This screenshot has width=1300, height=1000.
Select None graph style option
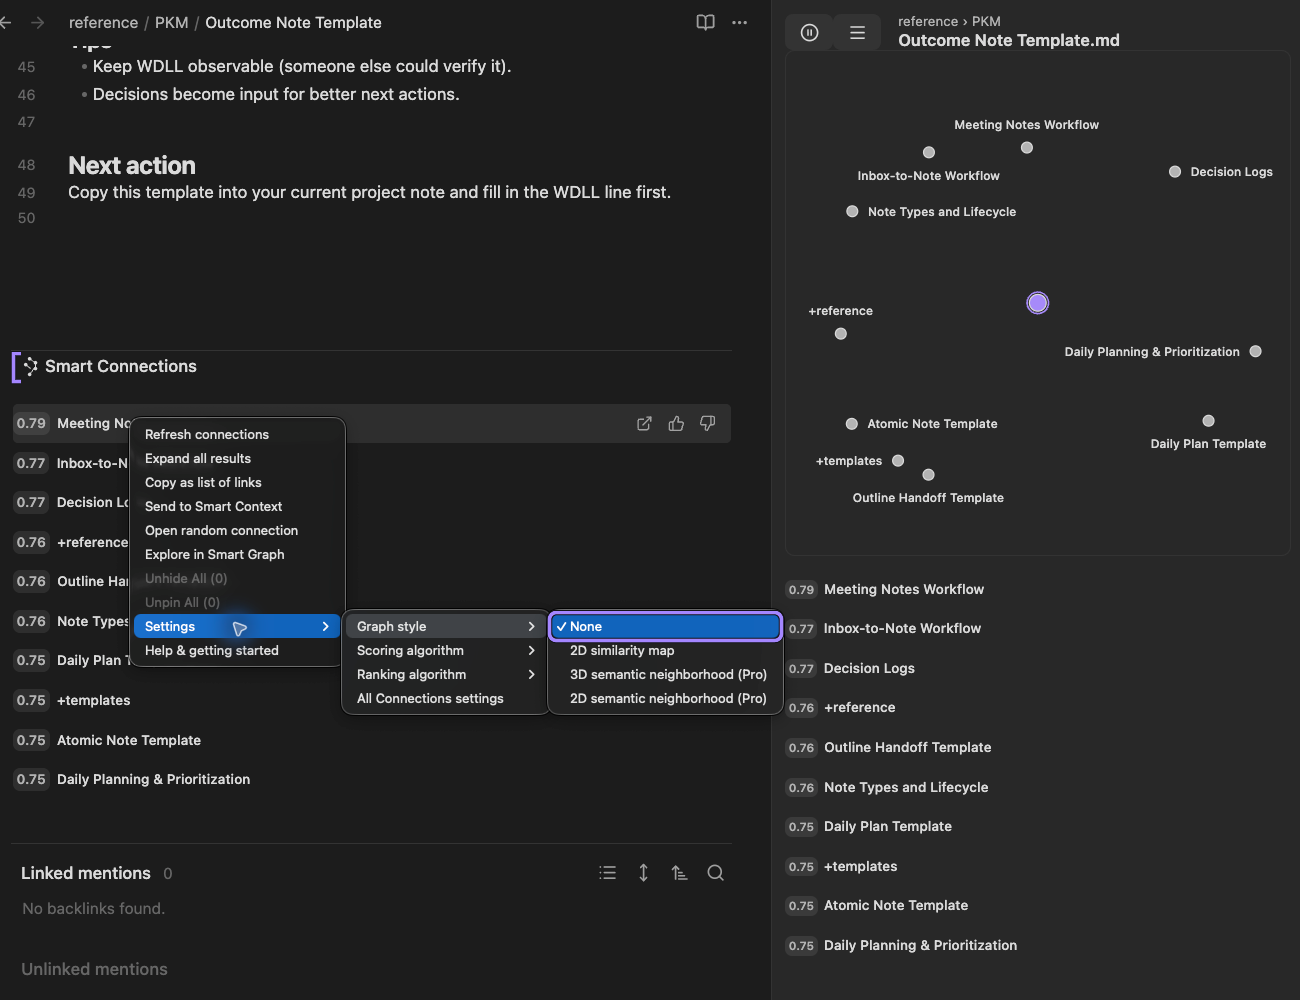pos(666,626)
